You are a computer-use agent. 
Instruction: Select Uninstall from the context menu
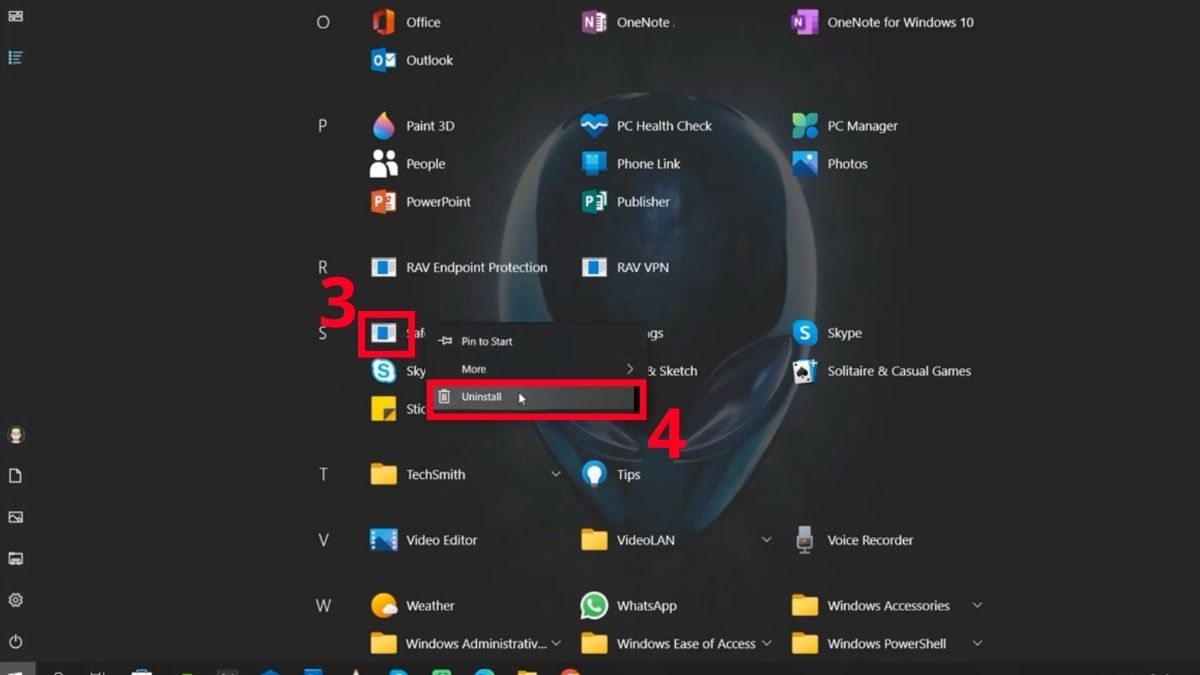click(x=536, y=397)
